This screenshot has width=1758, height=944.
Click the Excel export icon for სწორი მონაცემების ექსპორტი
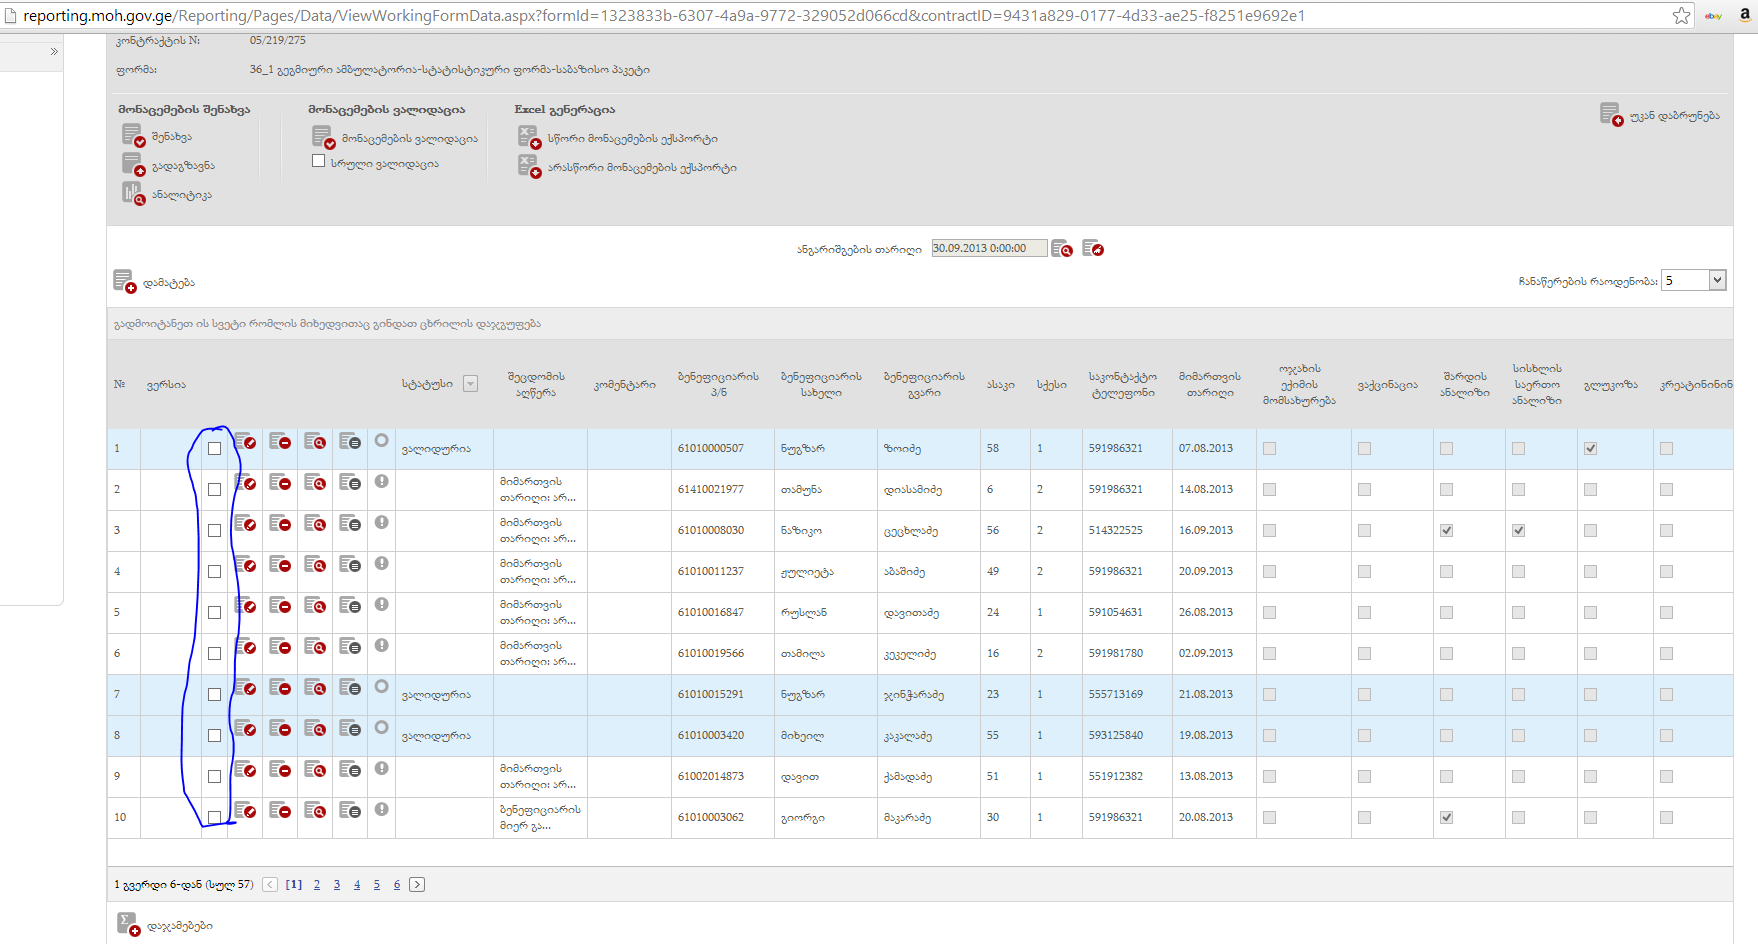tap(528, 138)
